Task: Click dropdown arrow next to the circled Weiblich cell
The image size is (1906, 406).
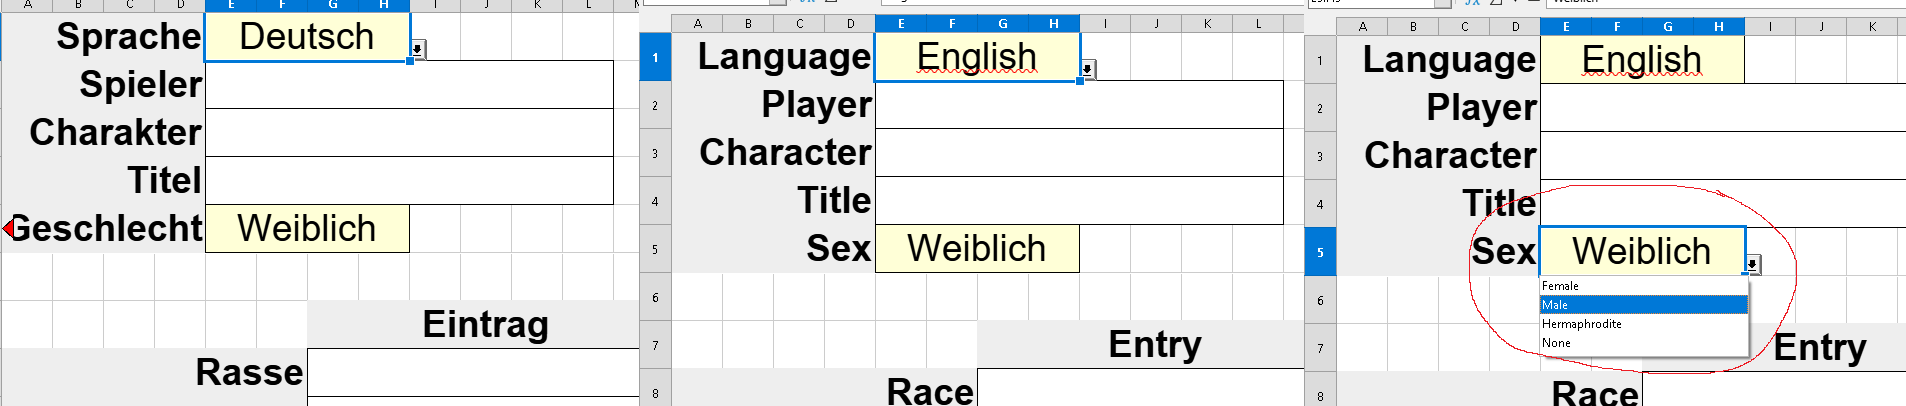Action: (1752, 264)
